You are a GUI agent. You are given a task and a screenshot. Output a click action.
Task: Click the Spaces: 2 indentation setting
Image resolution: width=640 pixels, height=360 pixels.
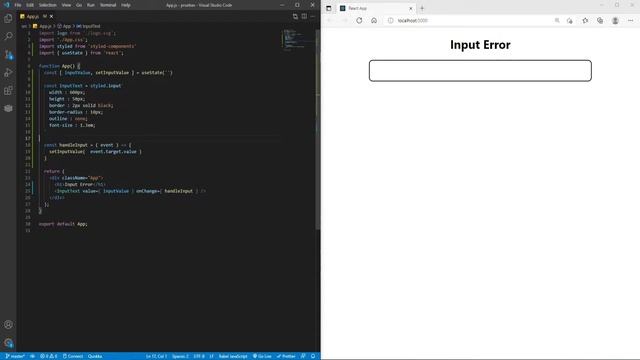[x=180, y=356]
